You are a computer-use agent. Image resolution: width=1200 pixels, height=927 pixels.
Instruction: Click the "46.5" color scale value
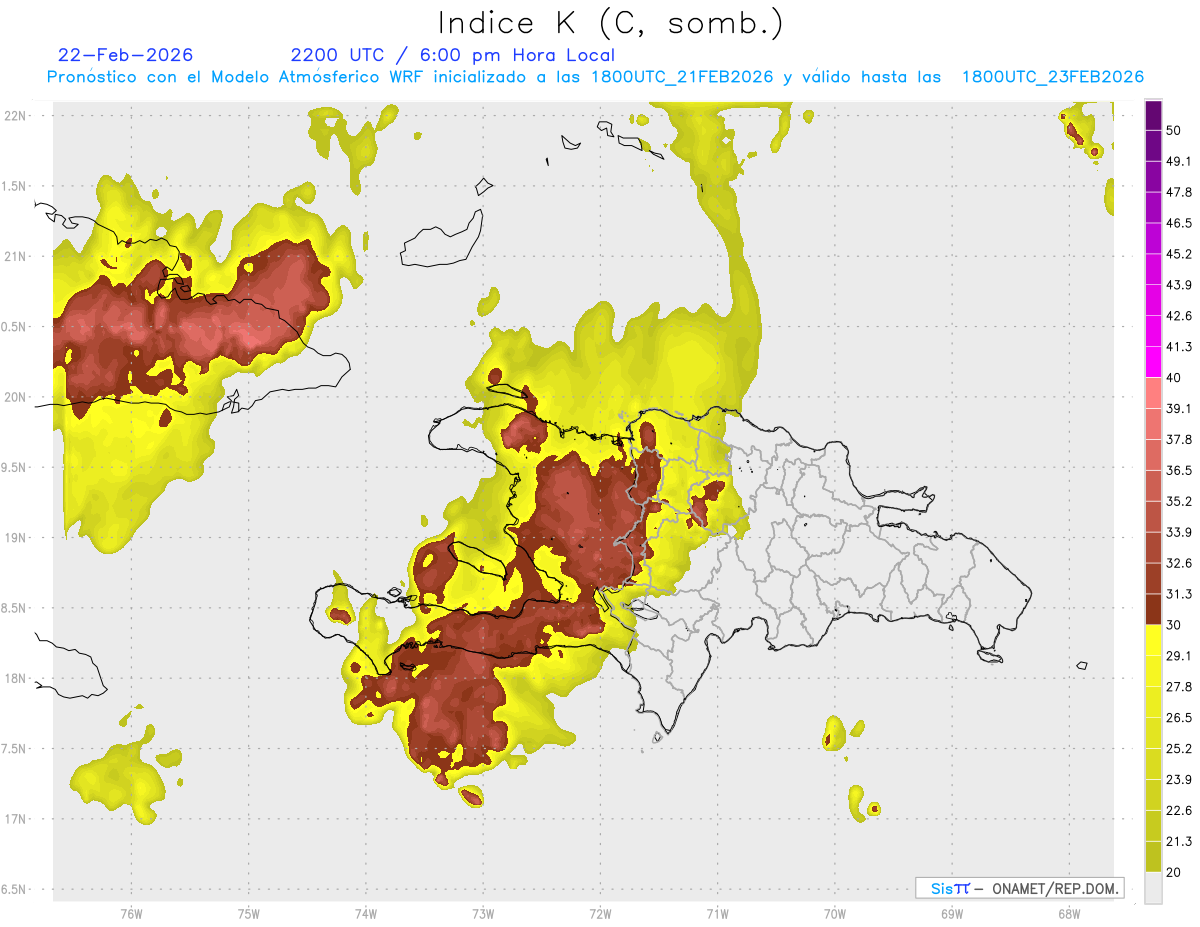1180,223
